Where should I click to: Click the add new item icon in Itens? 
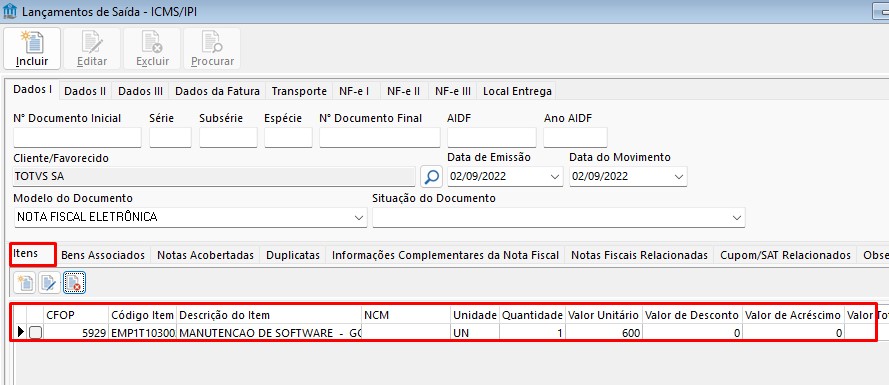(x=24, y=283)
